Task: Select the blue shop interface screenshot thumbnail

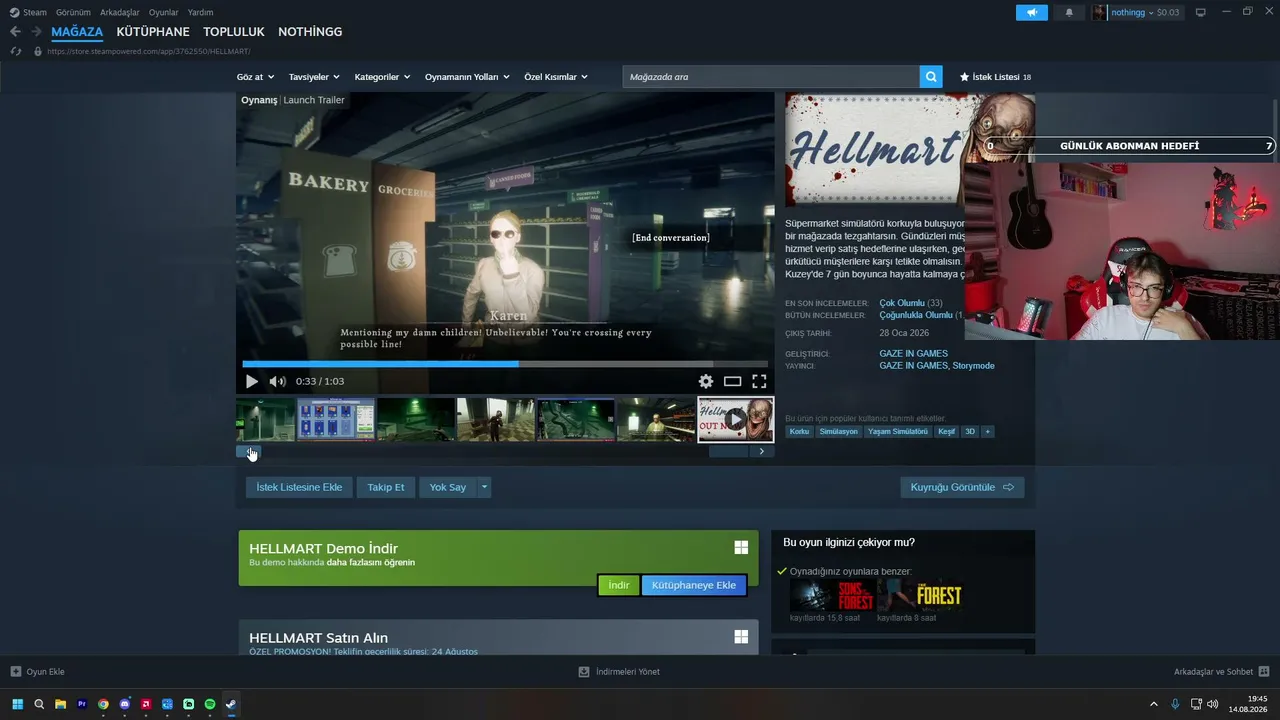Action: (337, 420)
